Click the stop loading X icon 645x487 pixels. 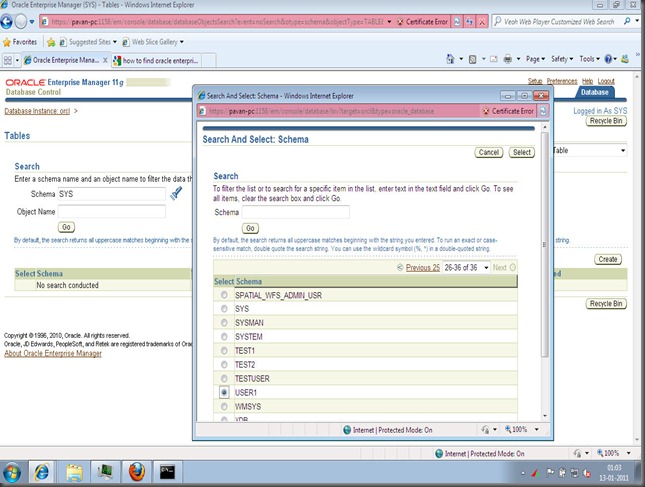(x=482, y=22)
